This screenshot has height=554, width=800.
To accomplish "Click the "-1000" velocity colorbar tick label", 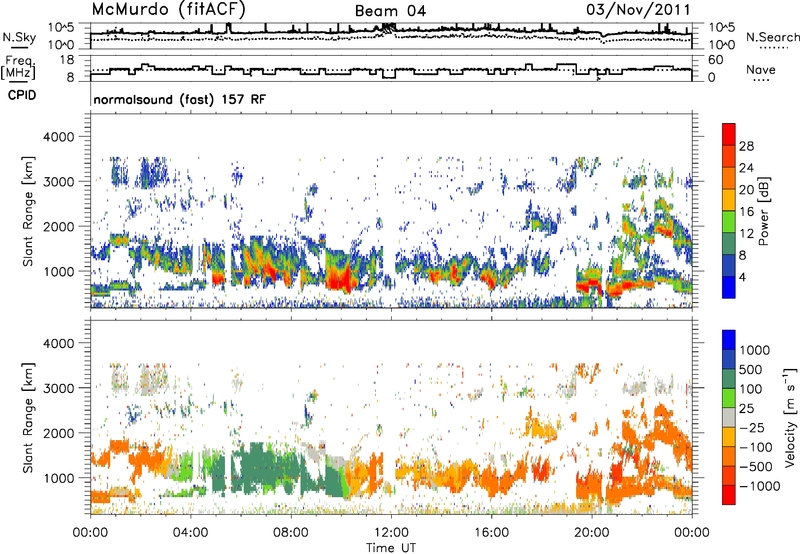I will point(759,486).
